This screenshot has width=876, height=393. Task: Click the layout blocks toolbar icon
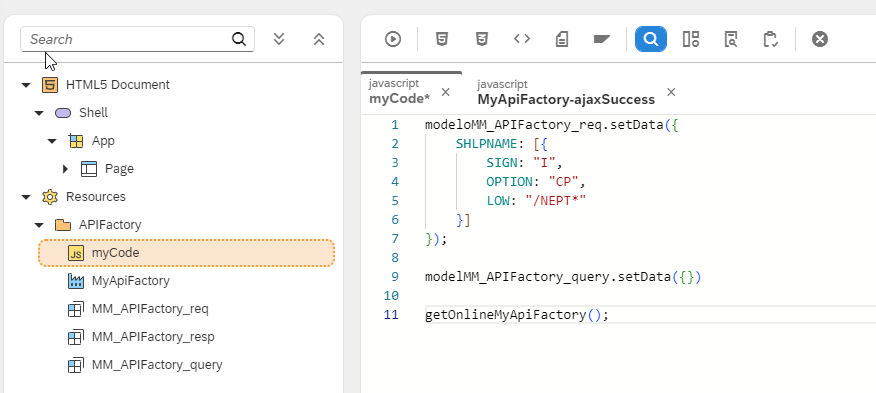(x=691, y=39)
